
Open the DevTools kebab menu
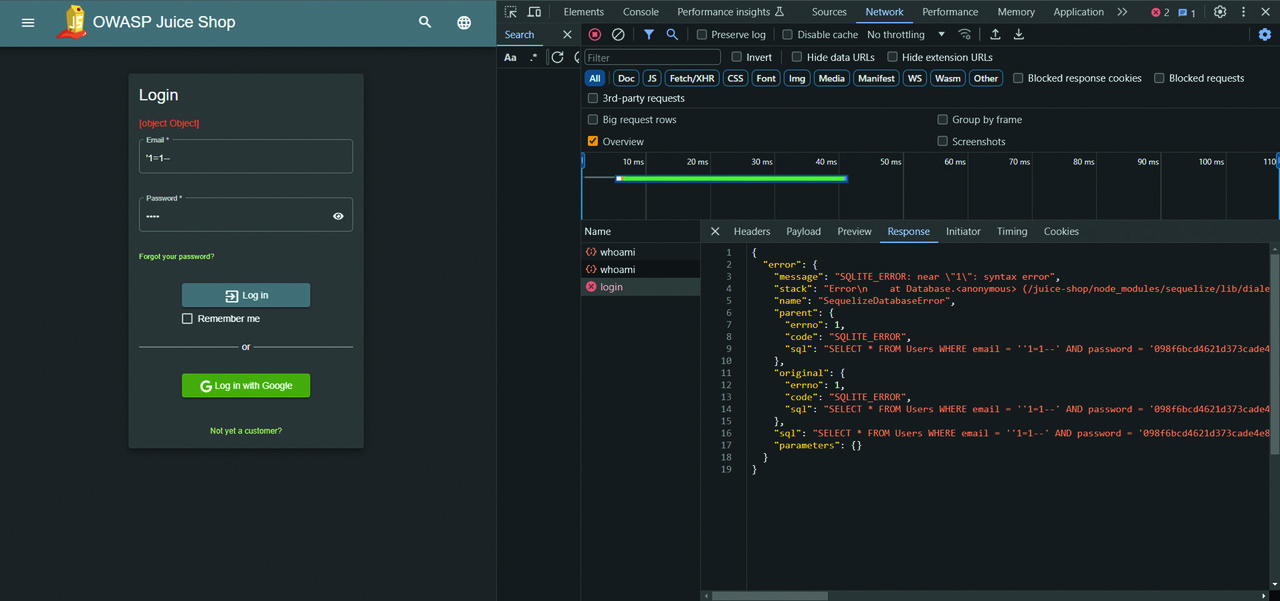click(x=1244, y=12)
